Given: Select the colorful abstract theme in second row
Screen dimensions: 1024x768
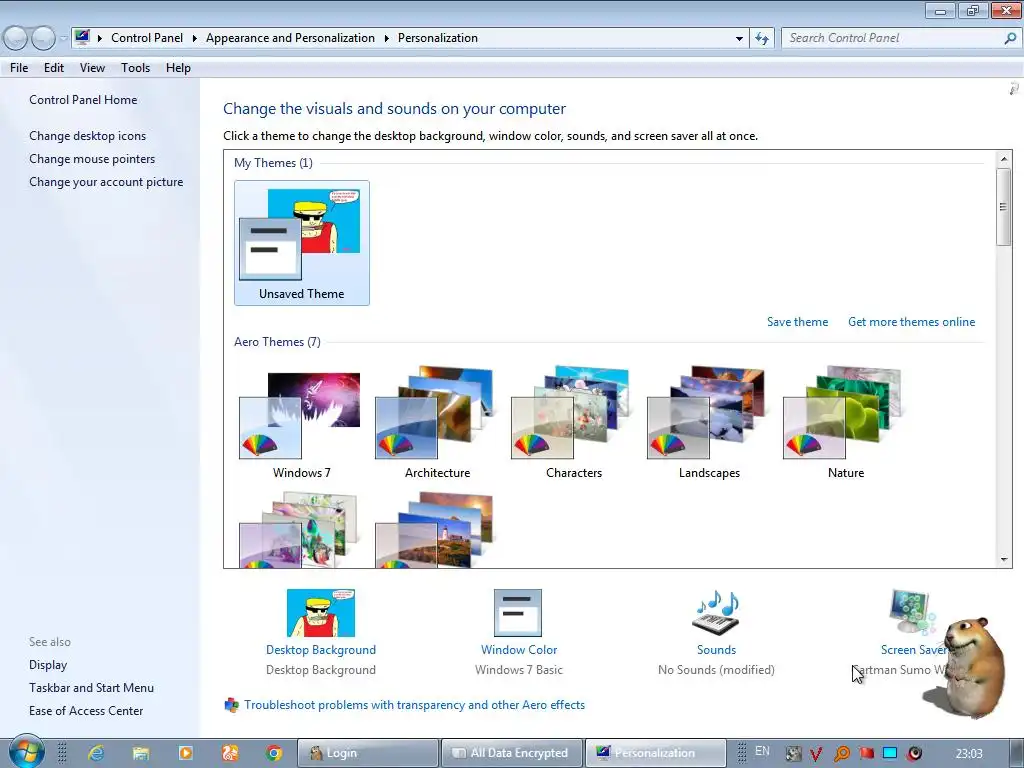Looking at the screenshot, I should click(298, 530).
